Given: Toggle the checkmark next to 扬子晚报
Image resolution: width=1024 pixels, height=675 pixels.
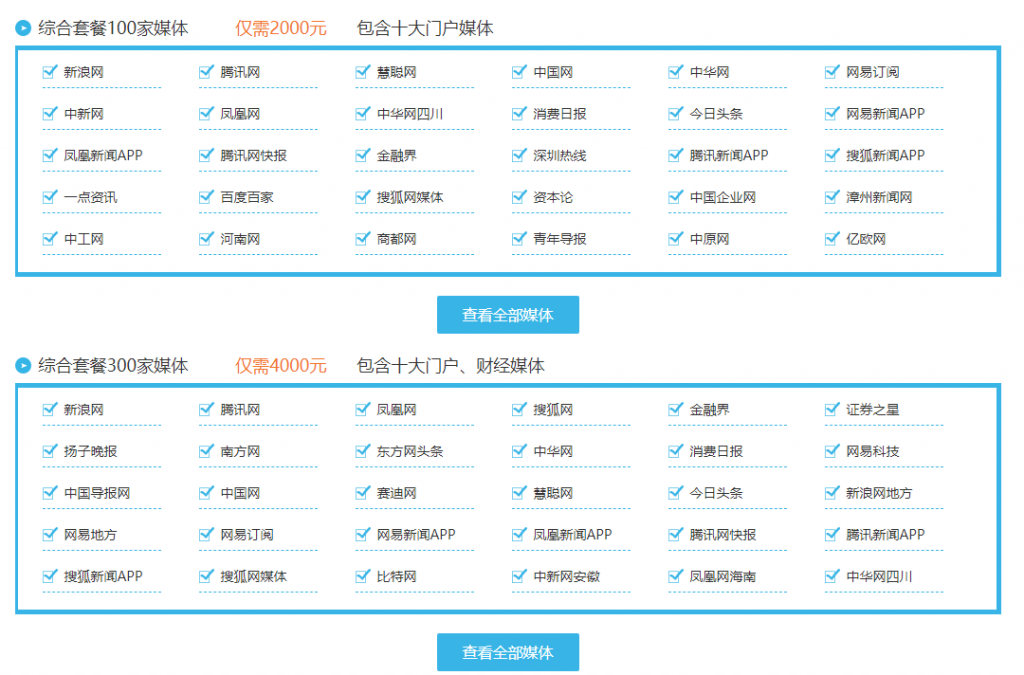Looking at the screenshot, I should (x=50, y=451).
